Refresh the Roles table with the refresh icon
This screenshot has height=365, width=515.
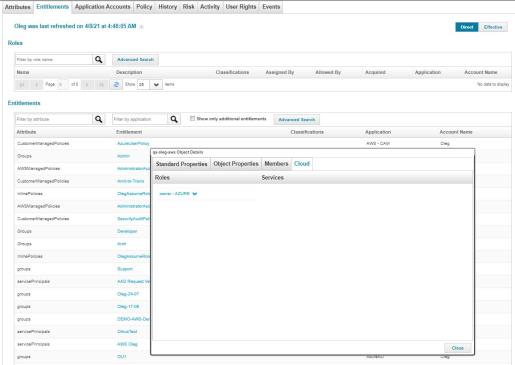click(116, 85)
